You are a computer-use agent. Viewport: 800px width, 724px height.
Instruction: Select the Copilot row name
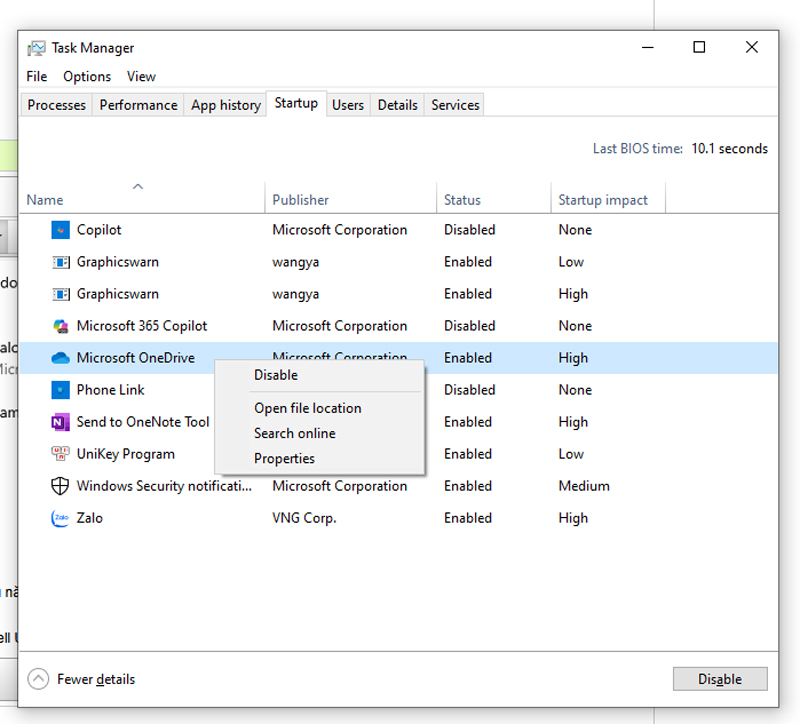(99, 230)
